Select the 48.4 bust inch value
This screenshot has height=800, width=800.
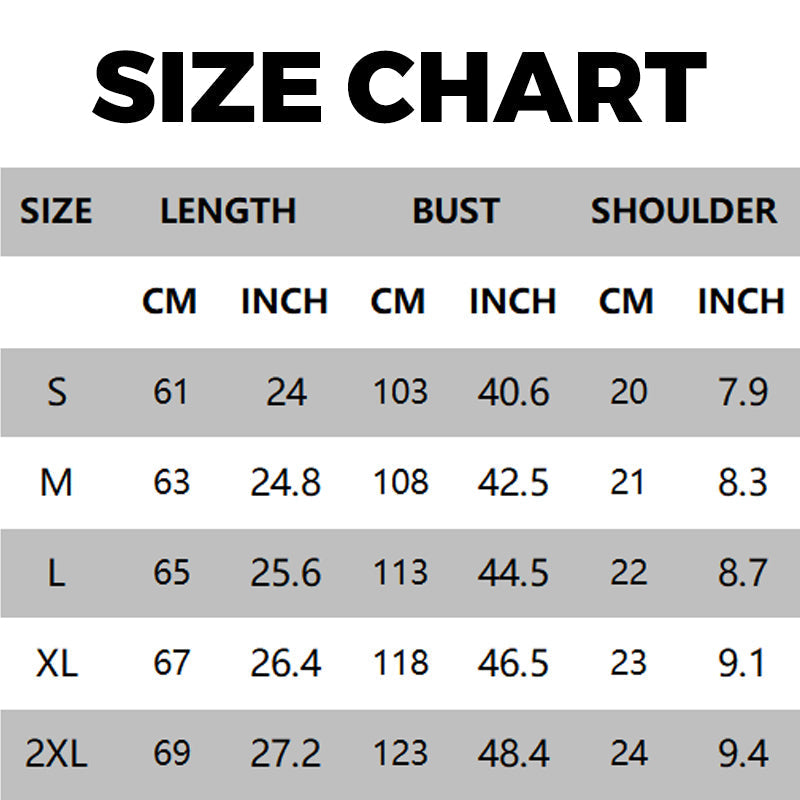(513, 753)
